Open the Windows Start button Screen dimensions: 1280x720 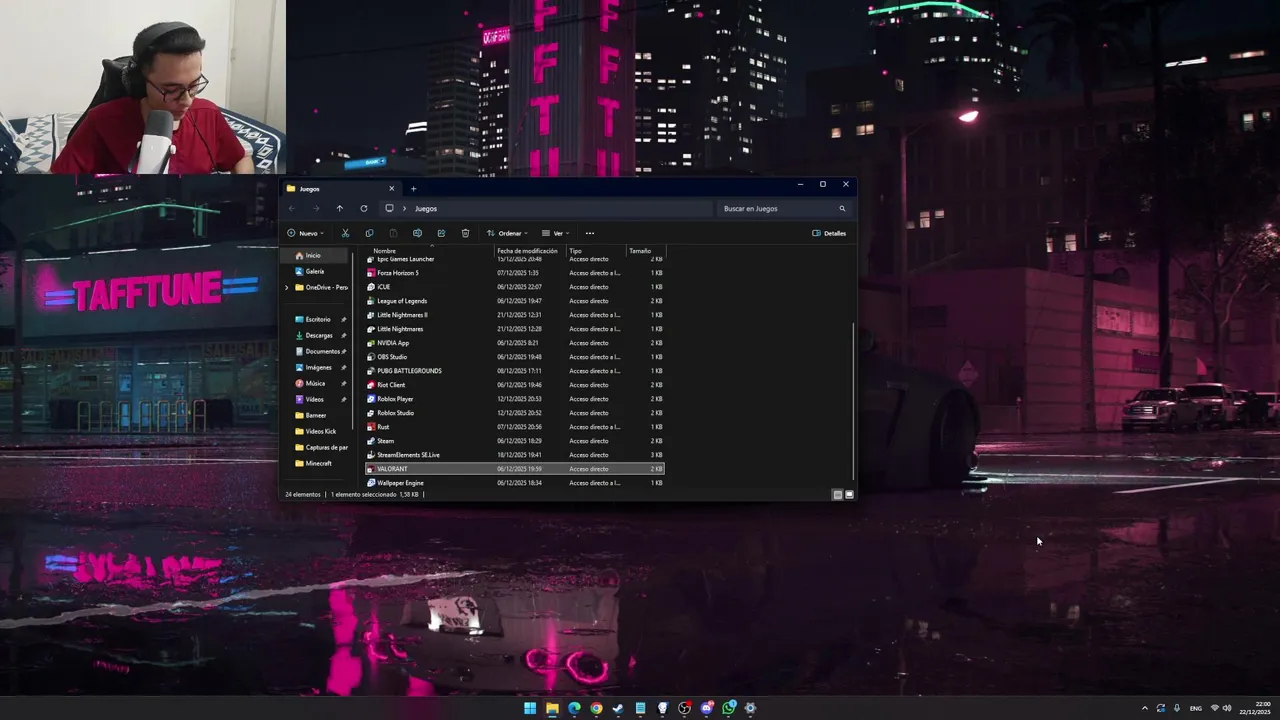click(530, 708)
